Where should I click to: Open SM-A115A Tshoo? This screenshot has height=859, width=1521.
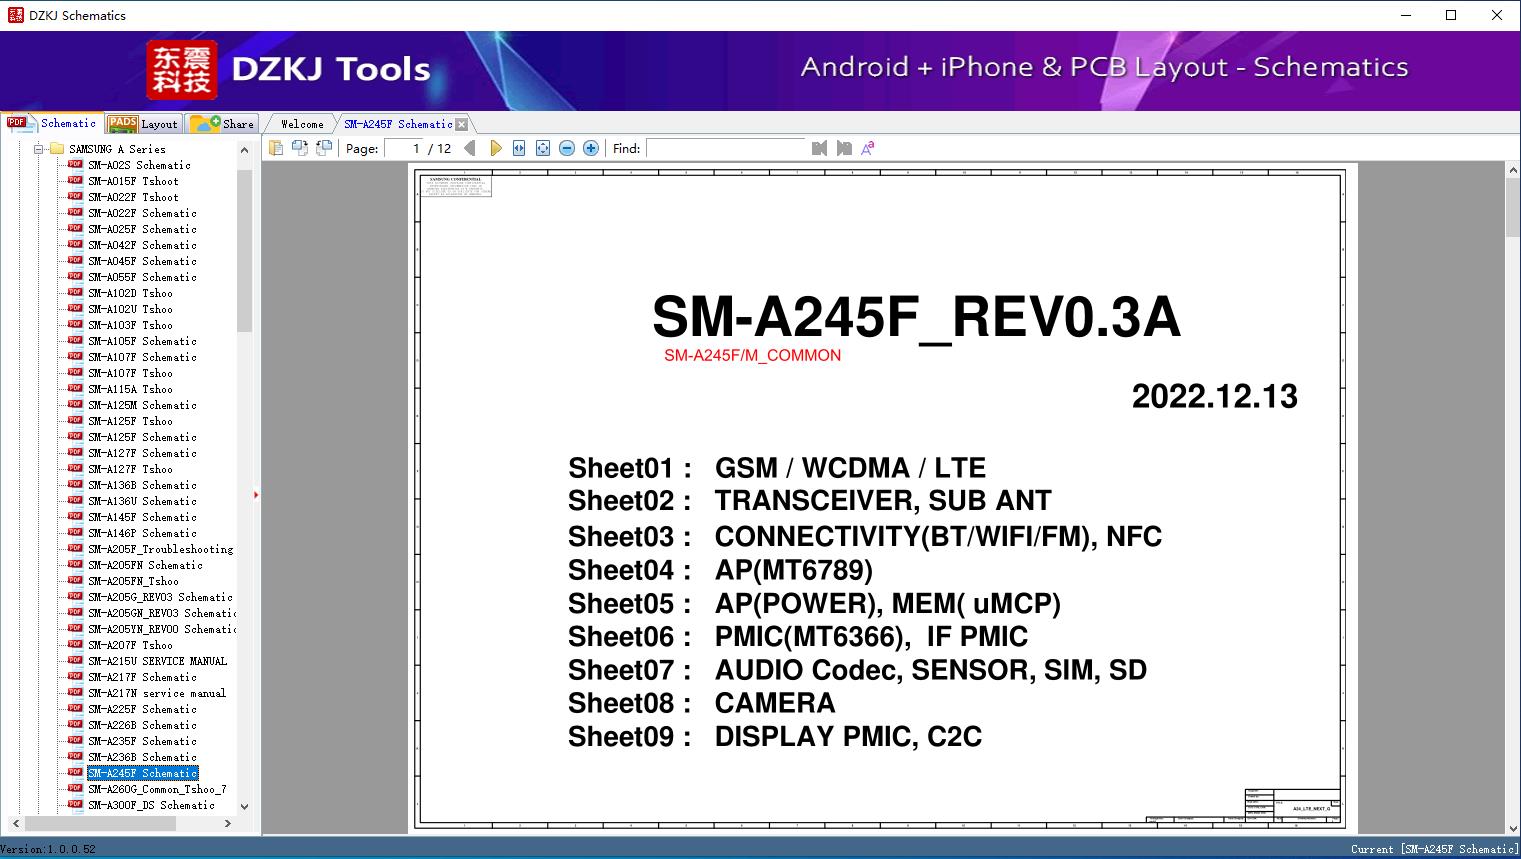(x=130, y=389)
